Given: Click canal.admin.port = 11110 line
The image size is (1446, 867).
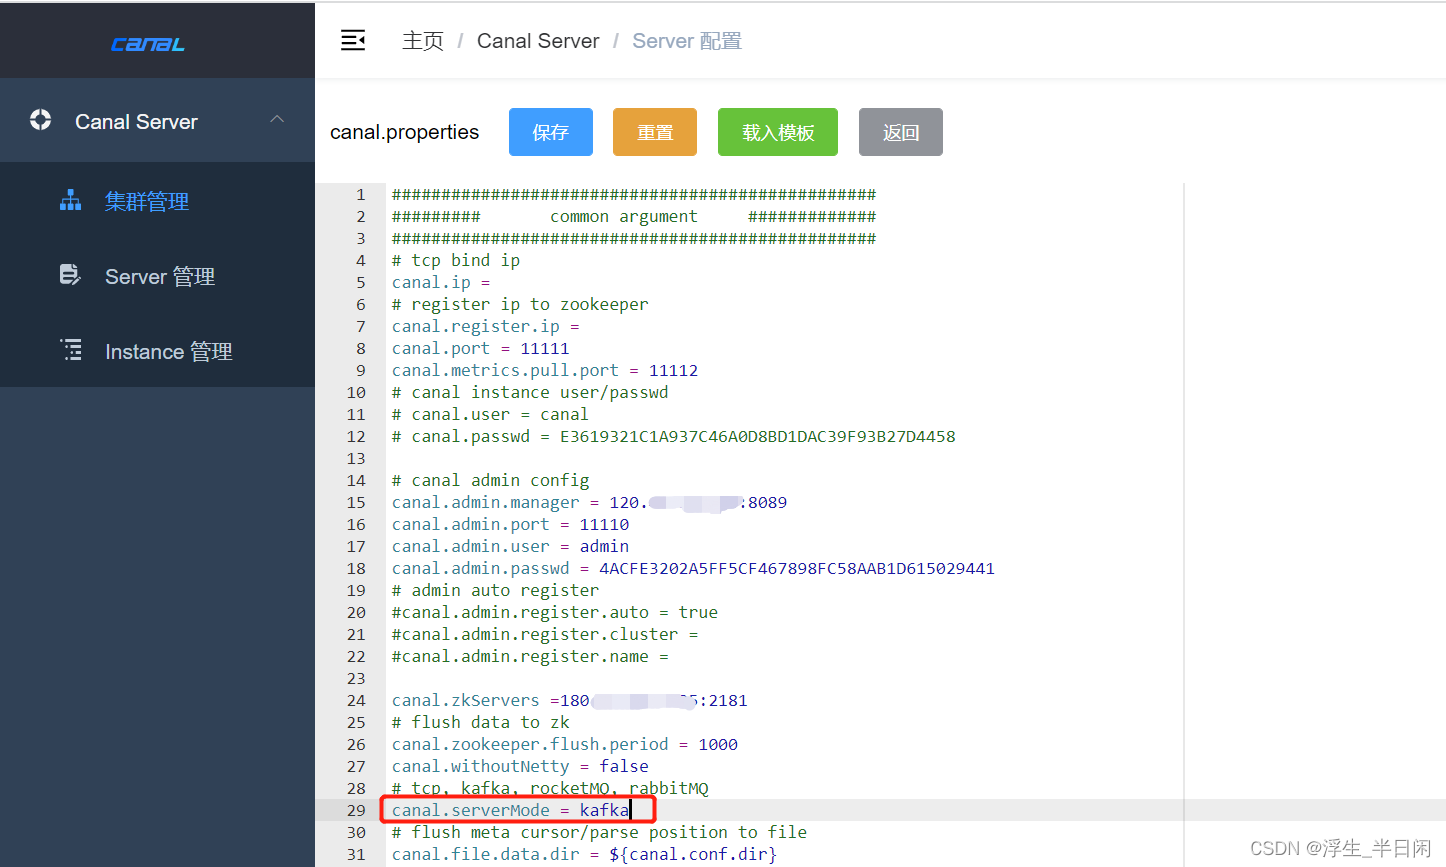Looking at the screenshot, I should 510,524.
